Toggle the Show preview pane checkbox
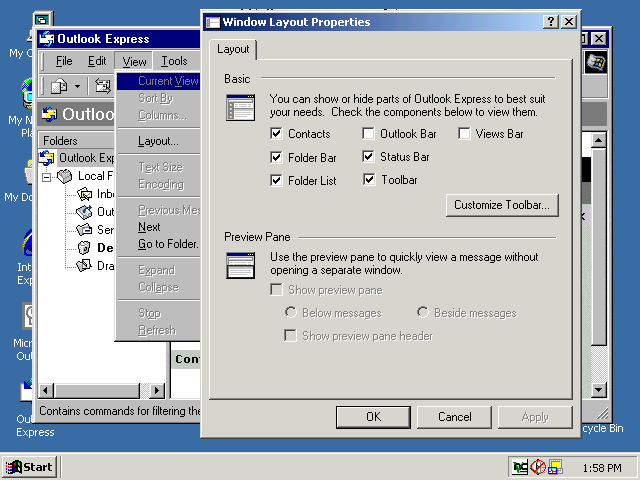This screenshot has width=640, height=480. tap(276, 290)
